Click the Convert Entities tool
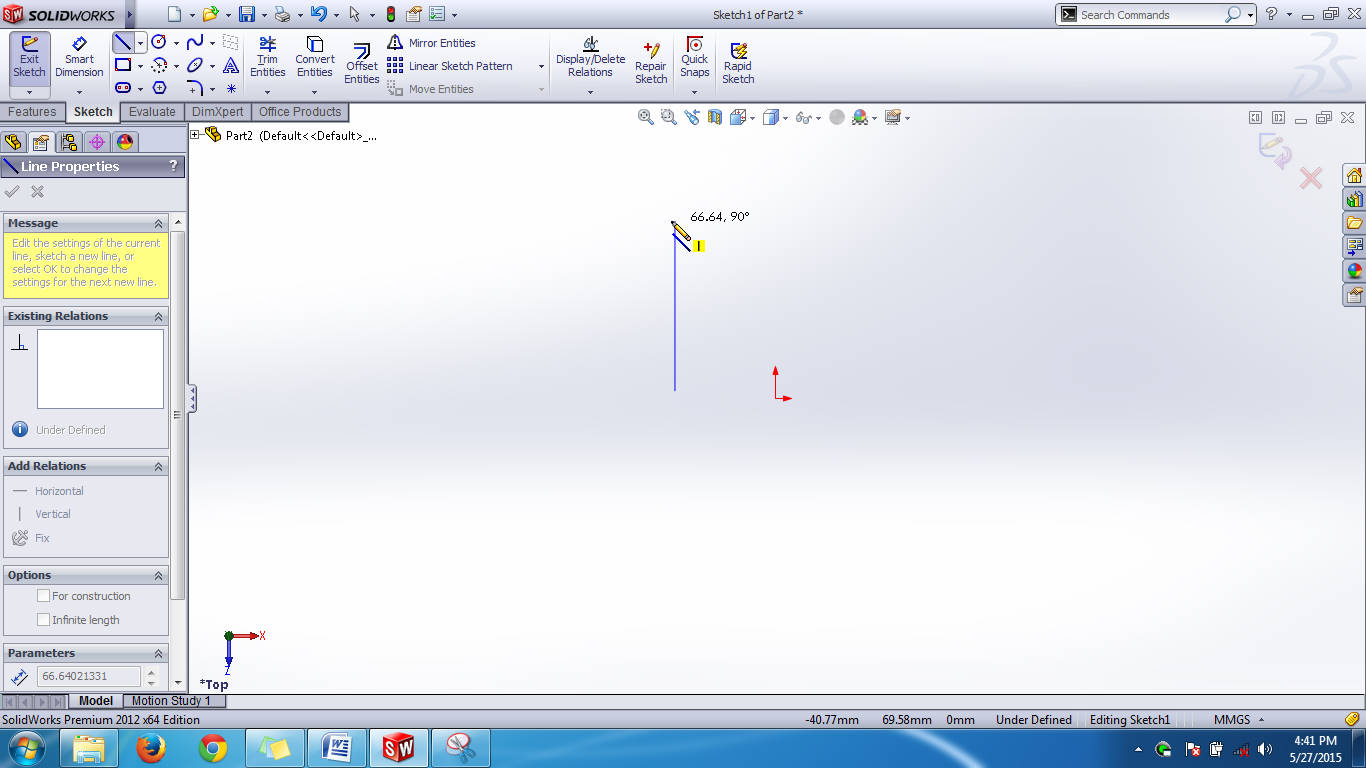 click(x=314, y=60)
